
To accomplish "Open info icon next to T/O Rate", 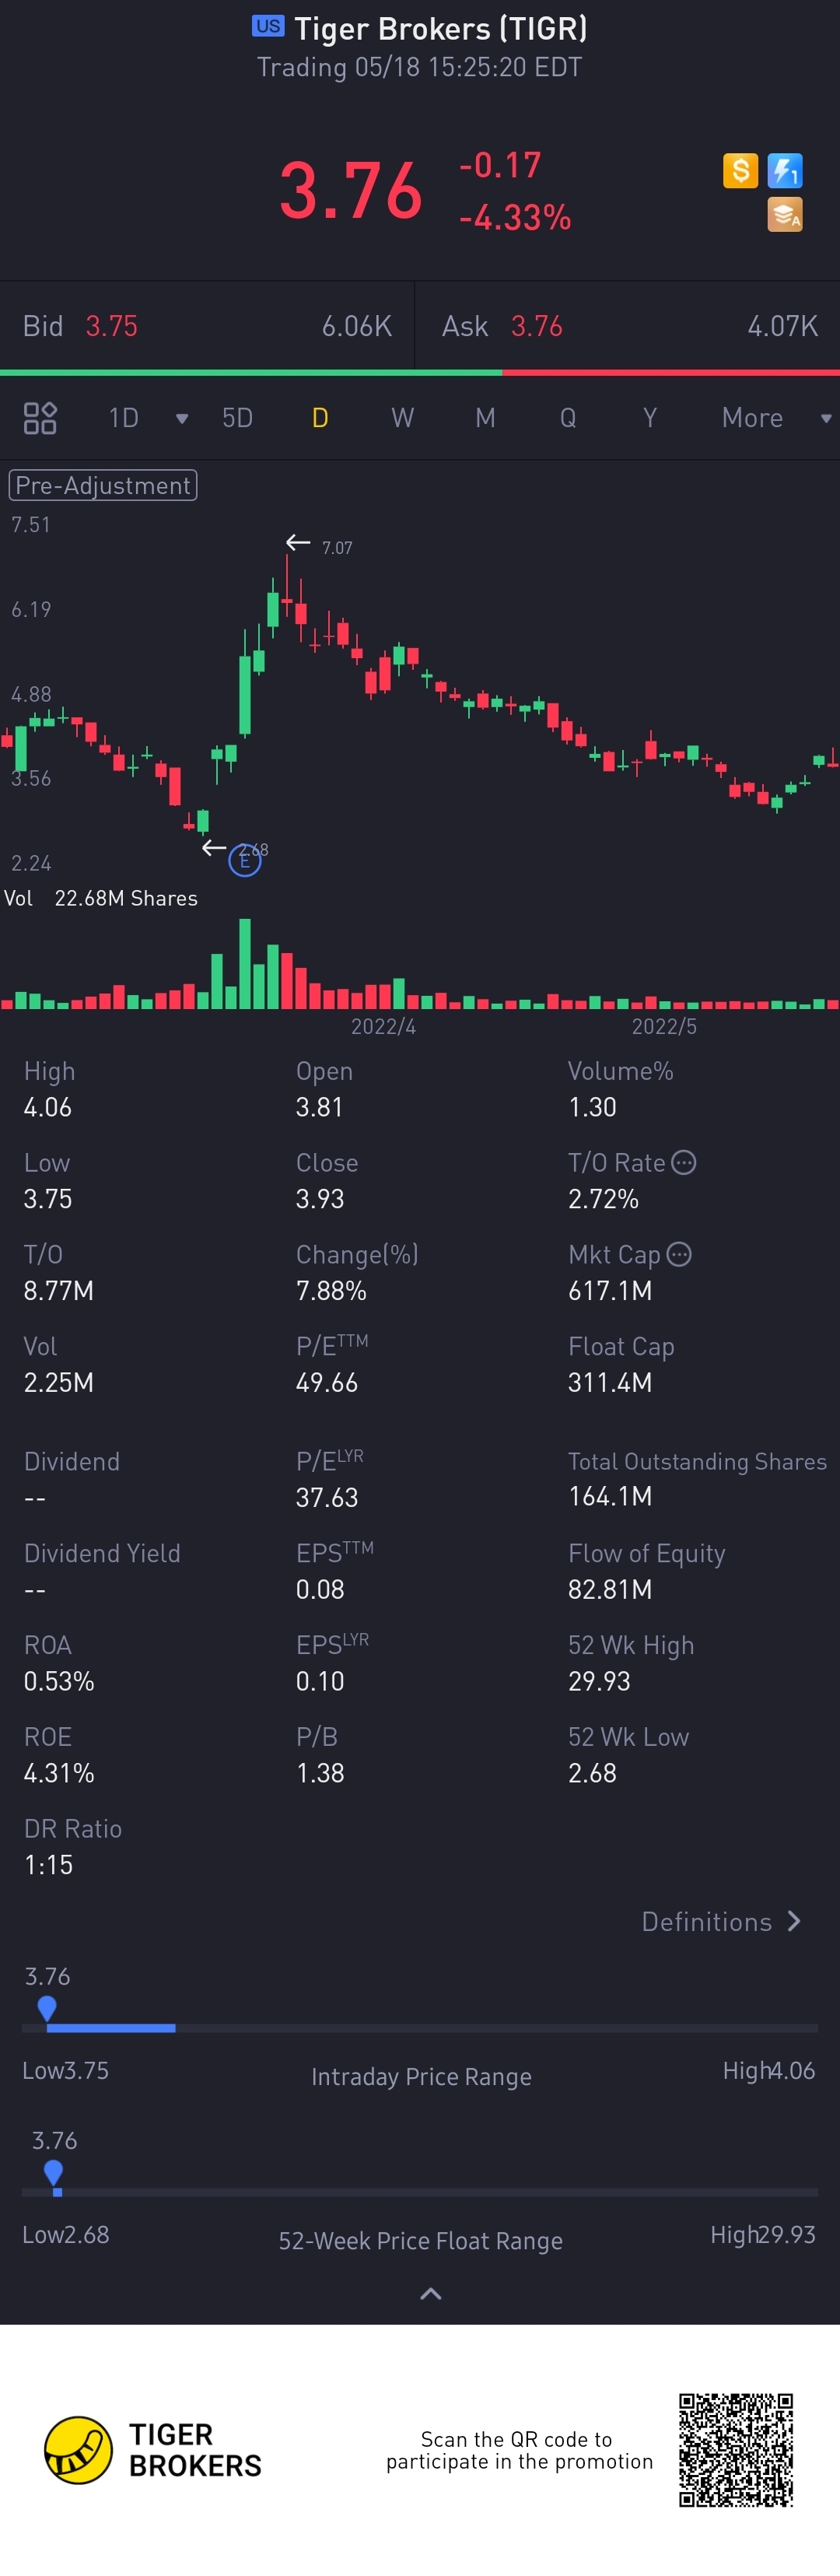I will pyautogui.click(x=684, y=1162).
